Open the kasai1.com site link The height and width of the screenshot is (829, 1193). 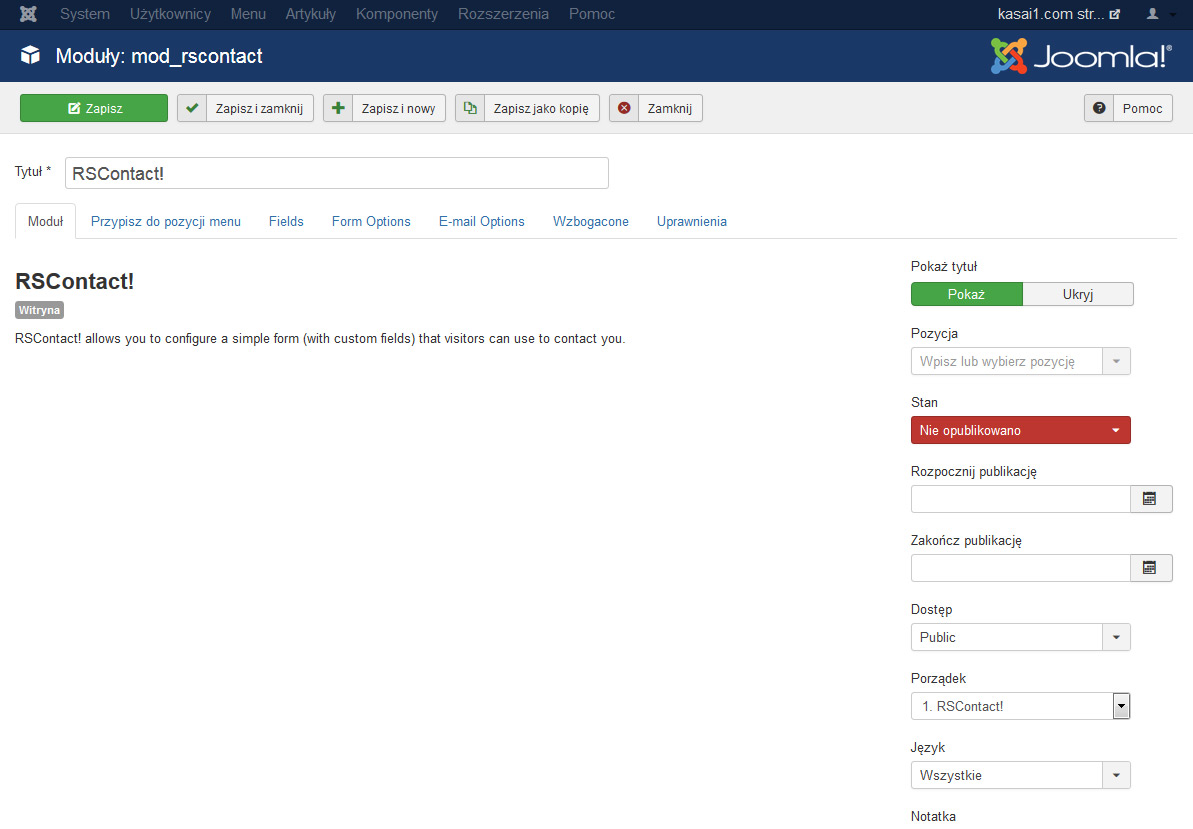[x=1058, y=14]
